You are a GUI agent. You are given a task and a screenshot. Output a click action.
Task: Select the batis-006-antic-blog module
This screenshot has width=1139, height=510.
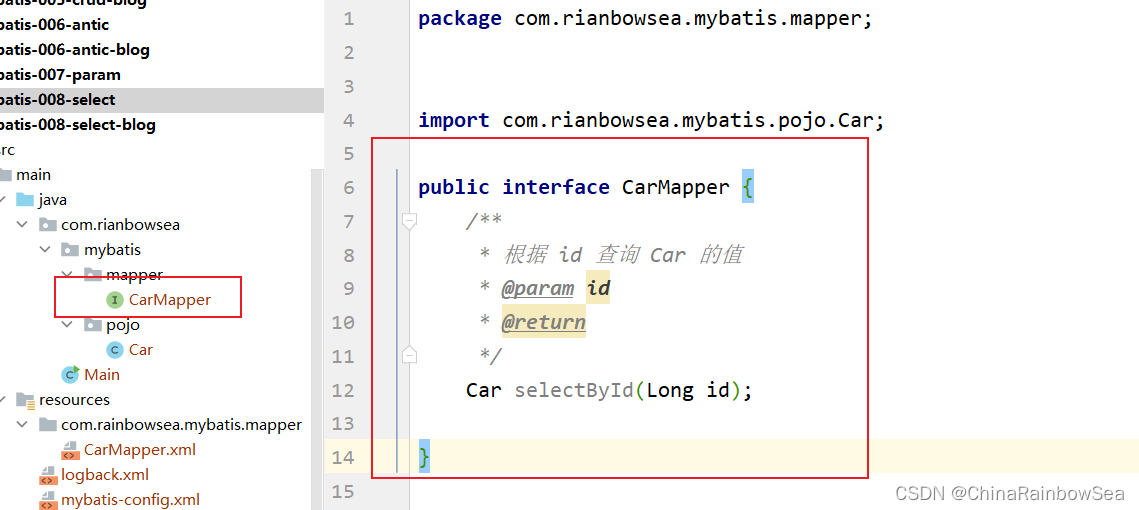pos(74,50)
